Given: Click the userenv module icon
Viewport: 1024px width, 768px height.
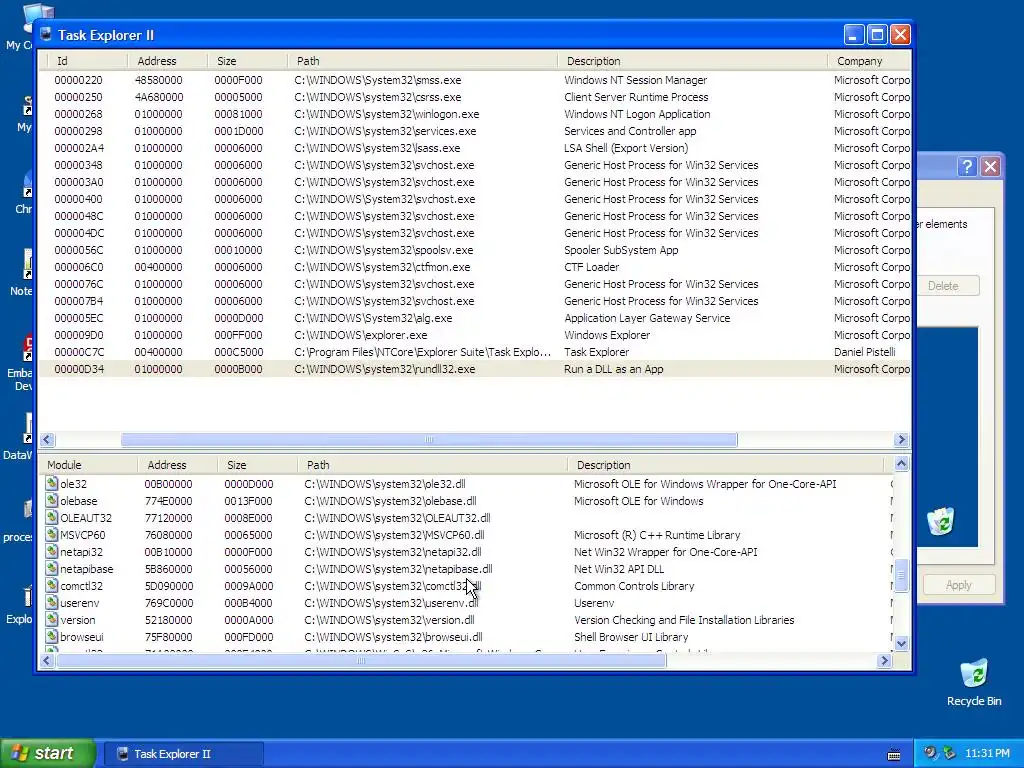Looking at the screenshot, I should tap(52, 602).
